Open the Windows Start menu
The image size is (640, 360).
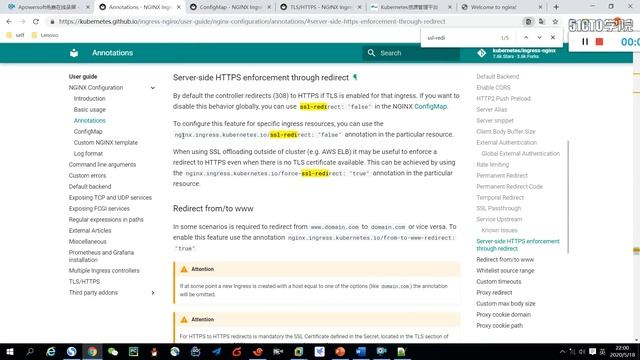coord(10,351)
